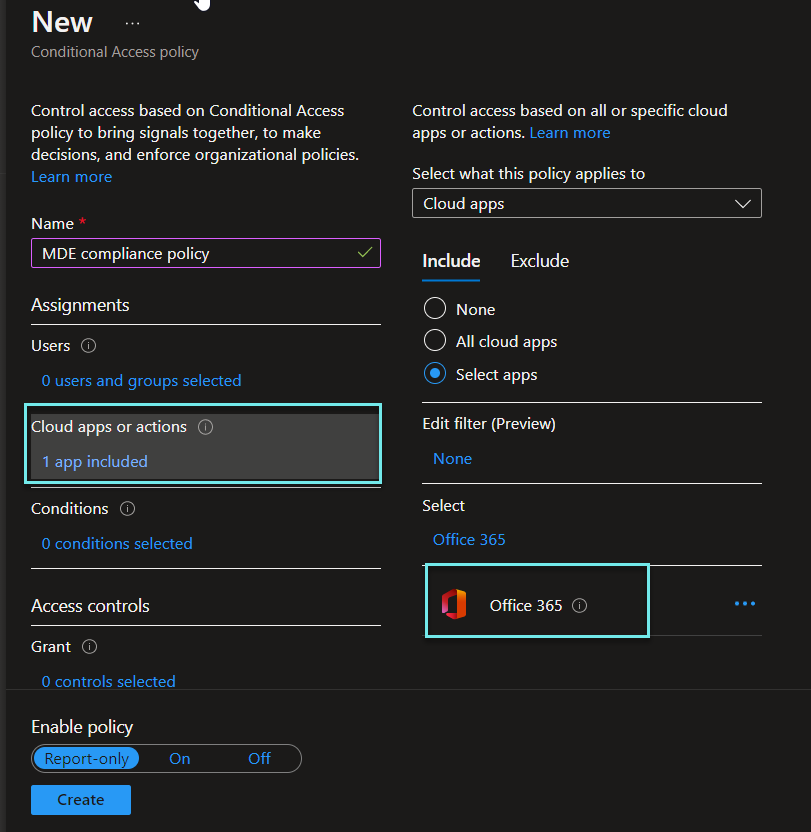Turn the Enable policy toggle to Off
The image size is (811, 832).
[x=259, y=759]
